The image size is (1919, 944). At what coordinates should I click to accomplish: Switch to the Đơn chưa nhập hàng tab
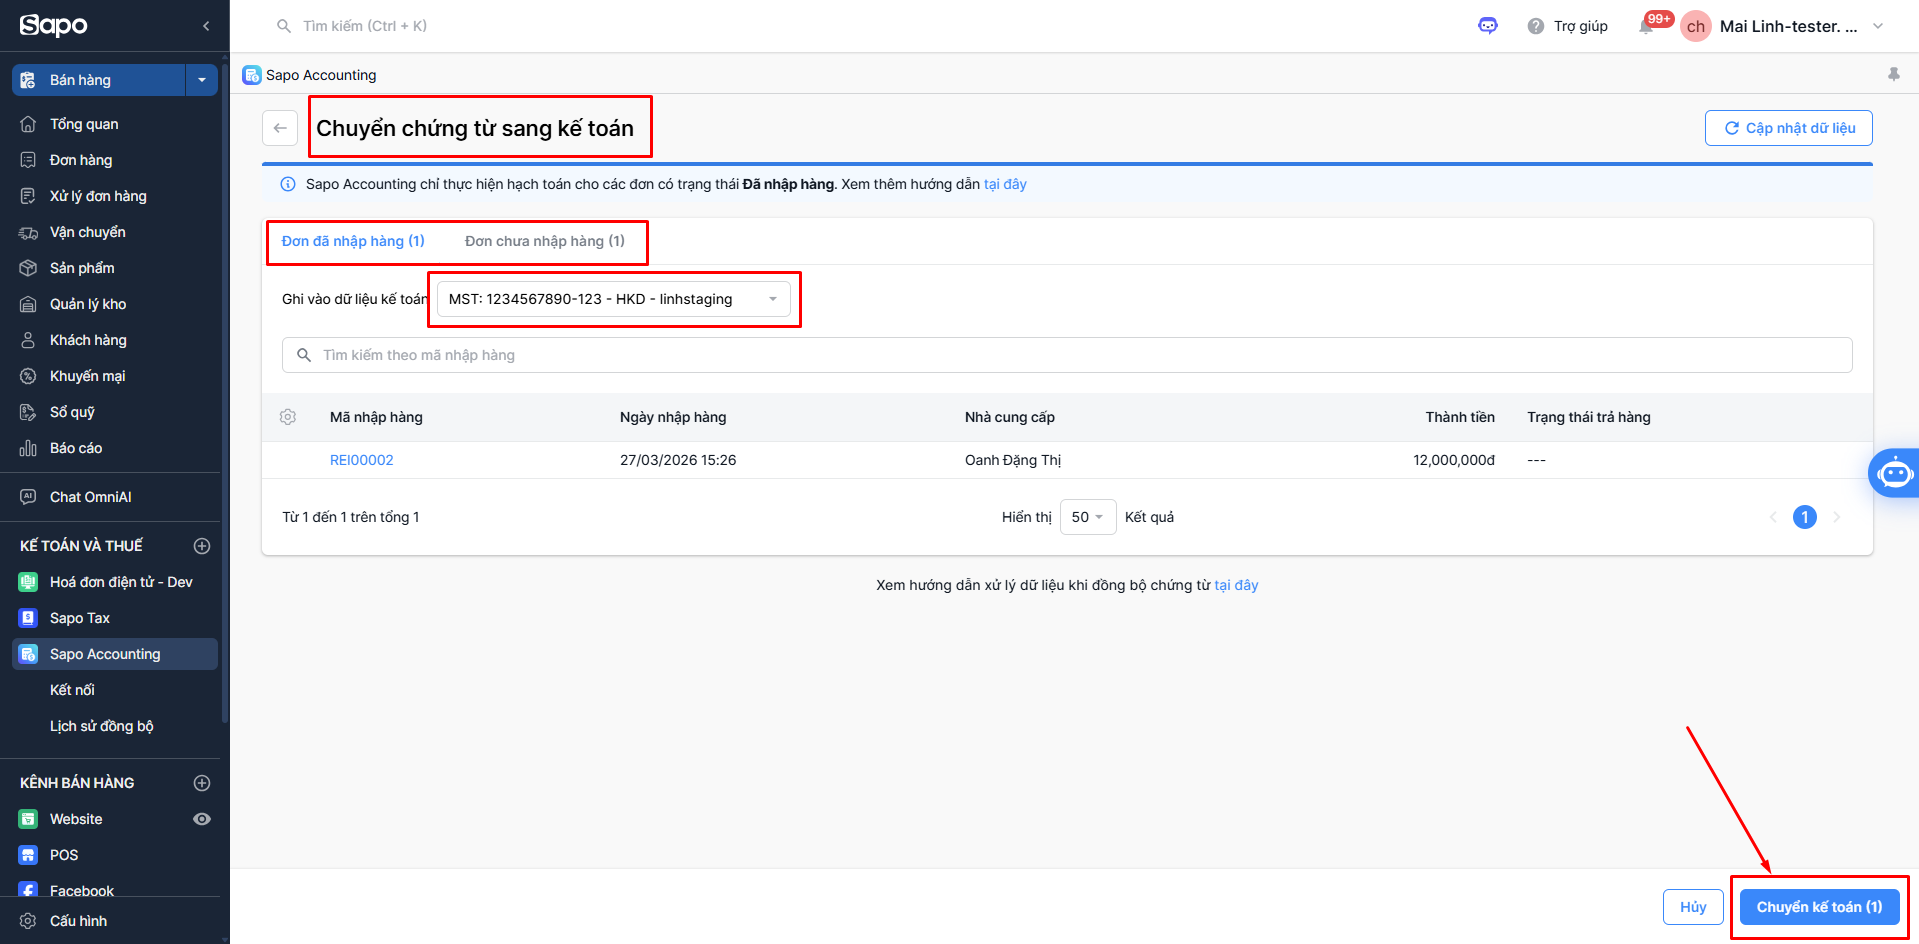(545, 241)
